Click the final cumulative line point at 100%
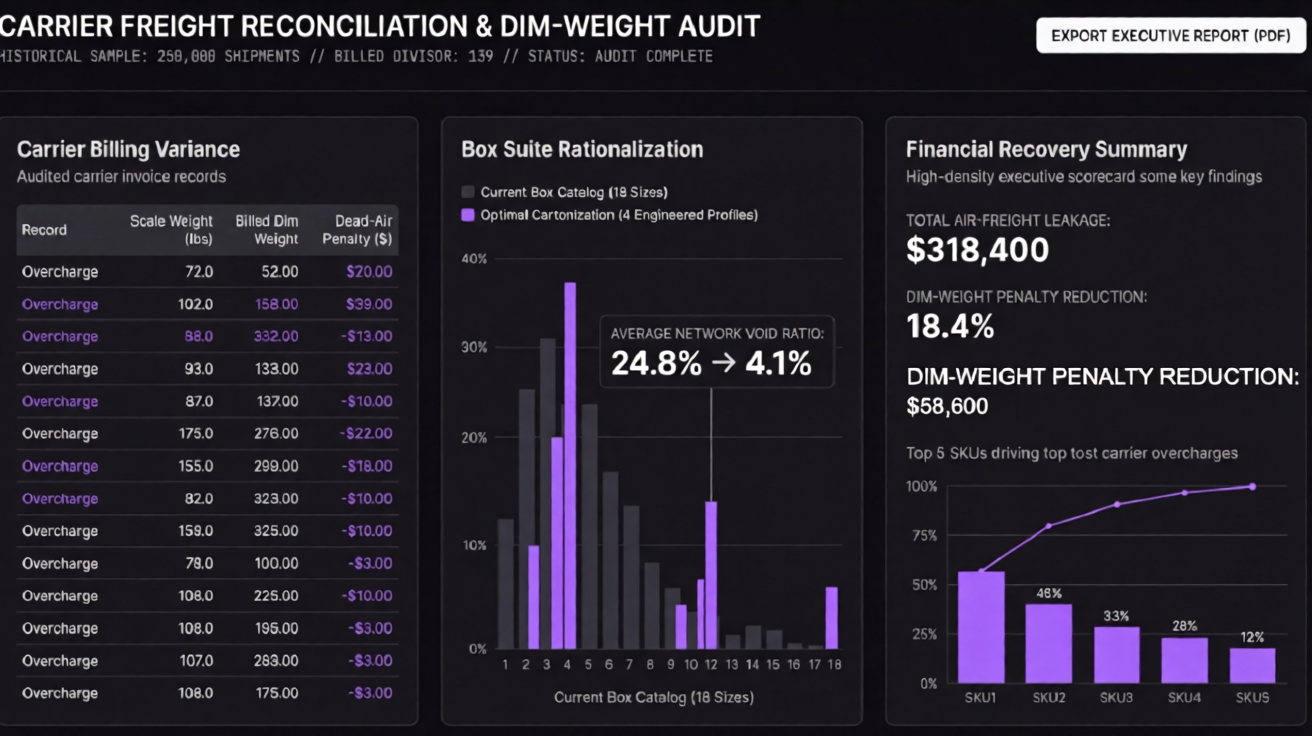 (1252, 486)
